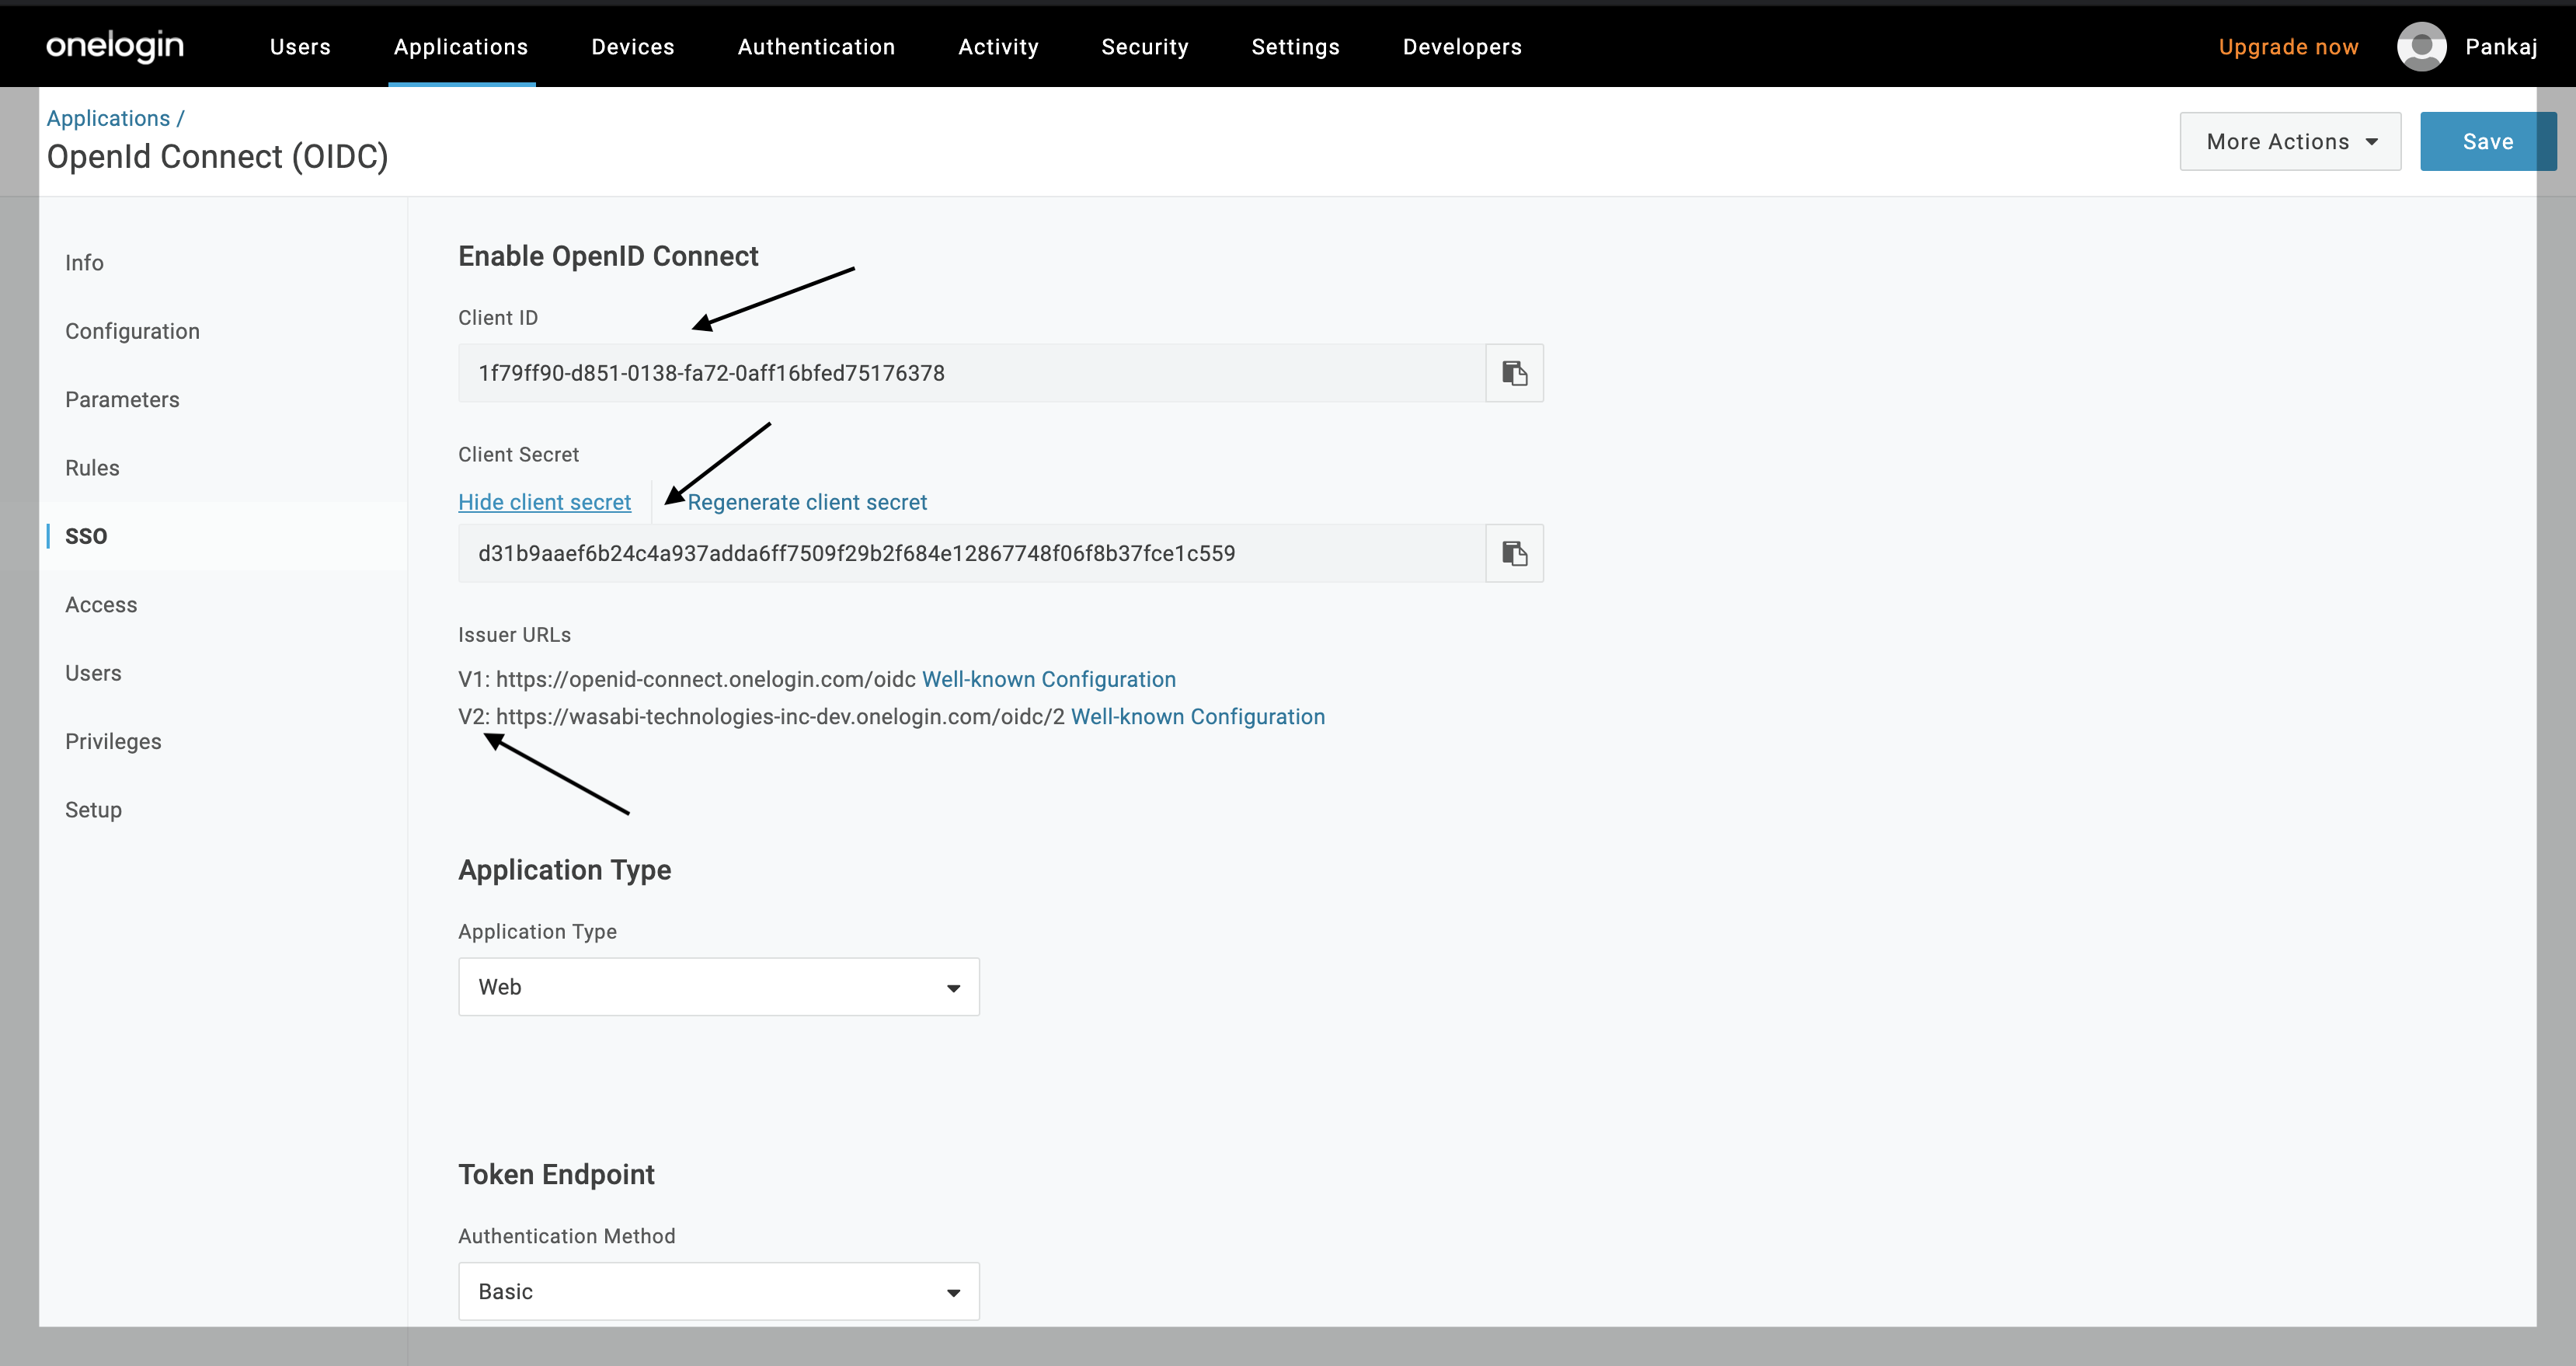Click the Pankaj user avatar icon

click(x=2421, y=47)
